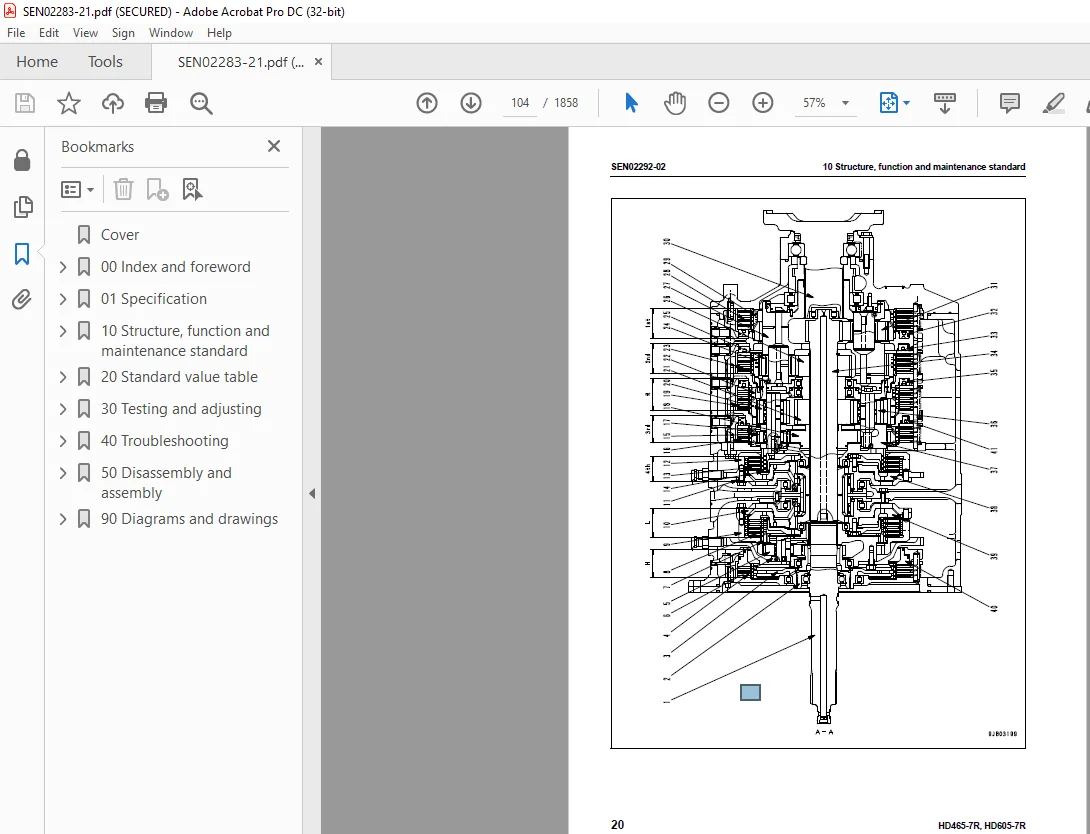The image size is (1090, 834).
Task: Add new bookmark icon
Action: pyautogui.click(x=157, y=189)
